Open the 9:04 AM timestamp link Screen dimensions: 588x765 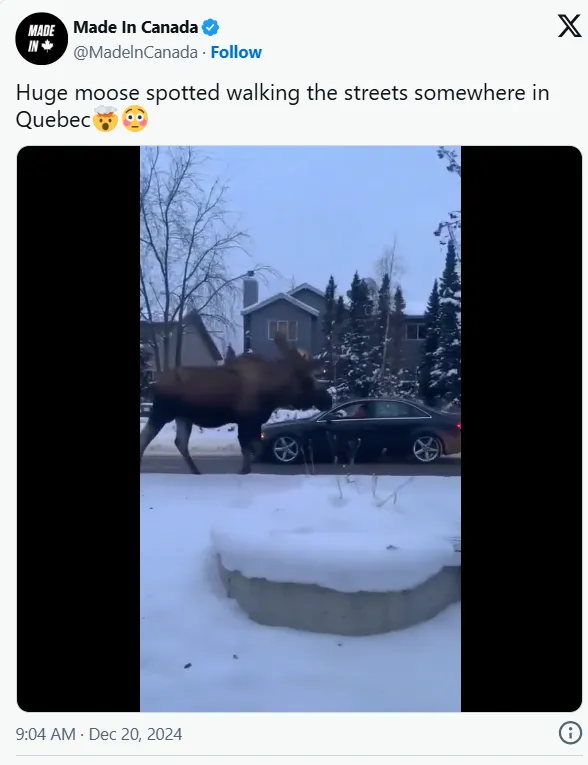coord(45,734)
